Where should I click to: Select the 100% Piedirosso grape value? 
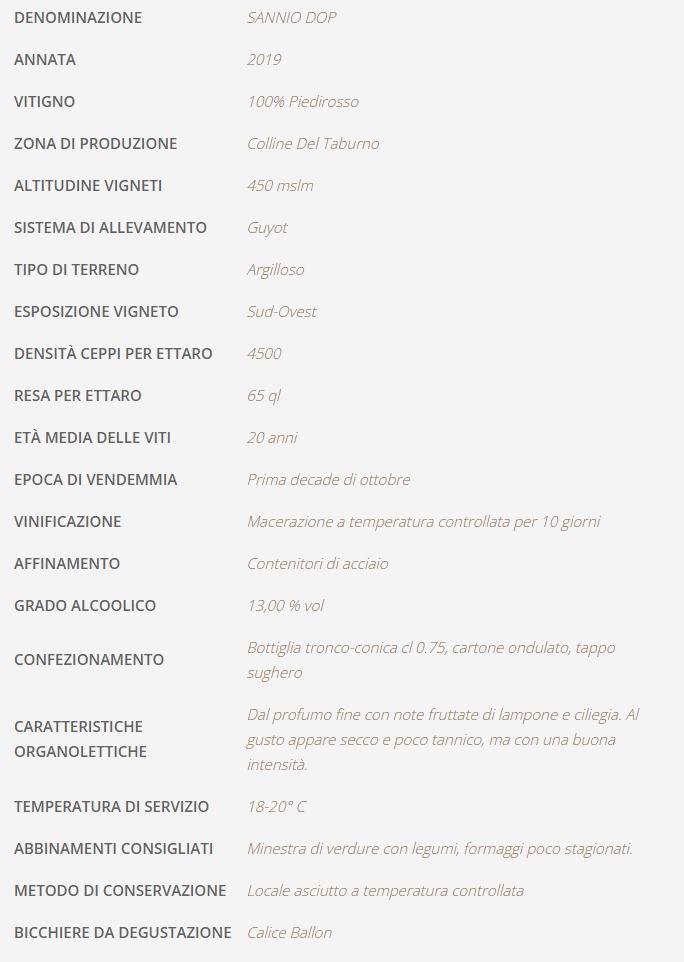click(302, 101)
